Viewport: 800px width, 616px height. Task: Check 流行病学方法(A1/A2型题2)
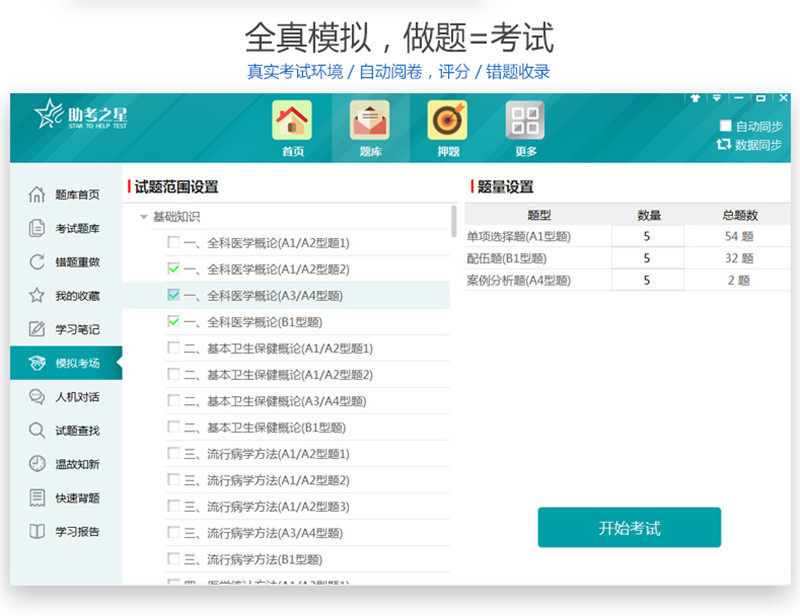(x=173, y=480)
